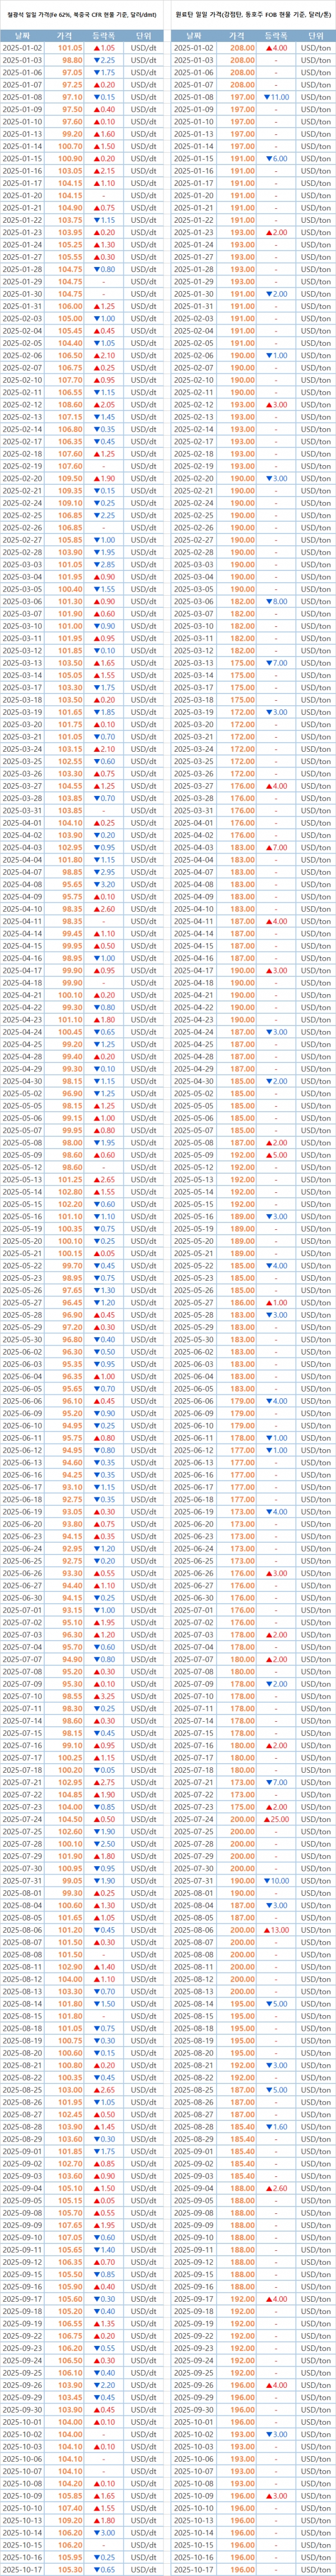Click the ▲4.00 change on 2025-01-02 coking coal
The height and width of the screenshot is (2576, 336).
(x=276, y=48)
